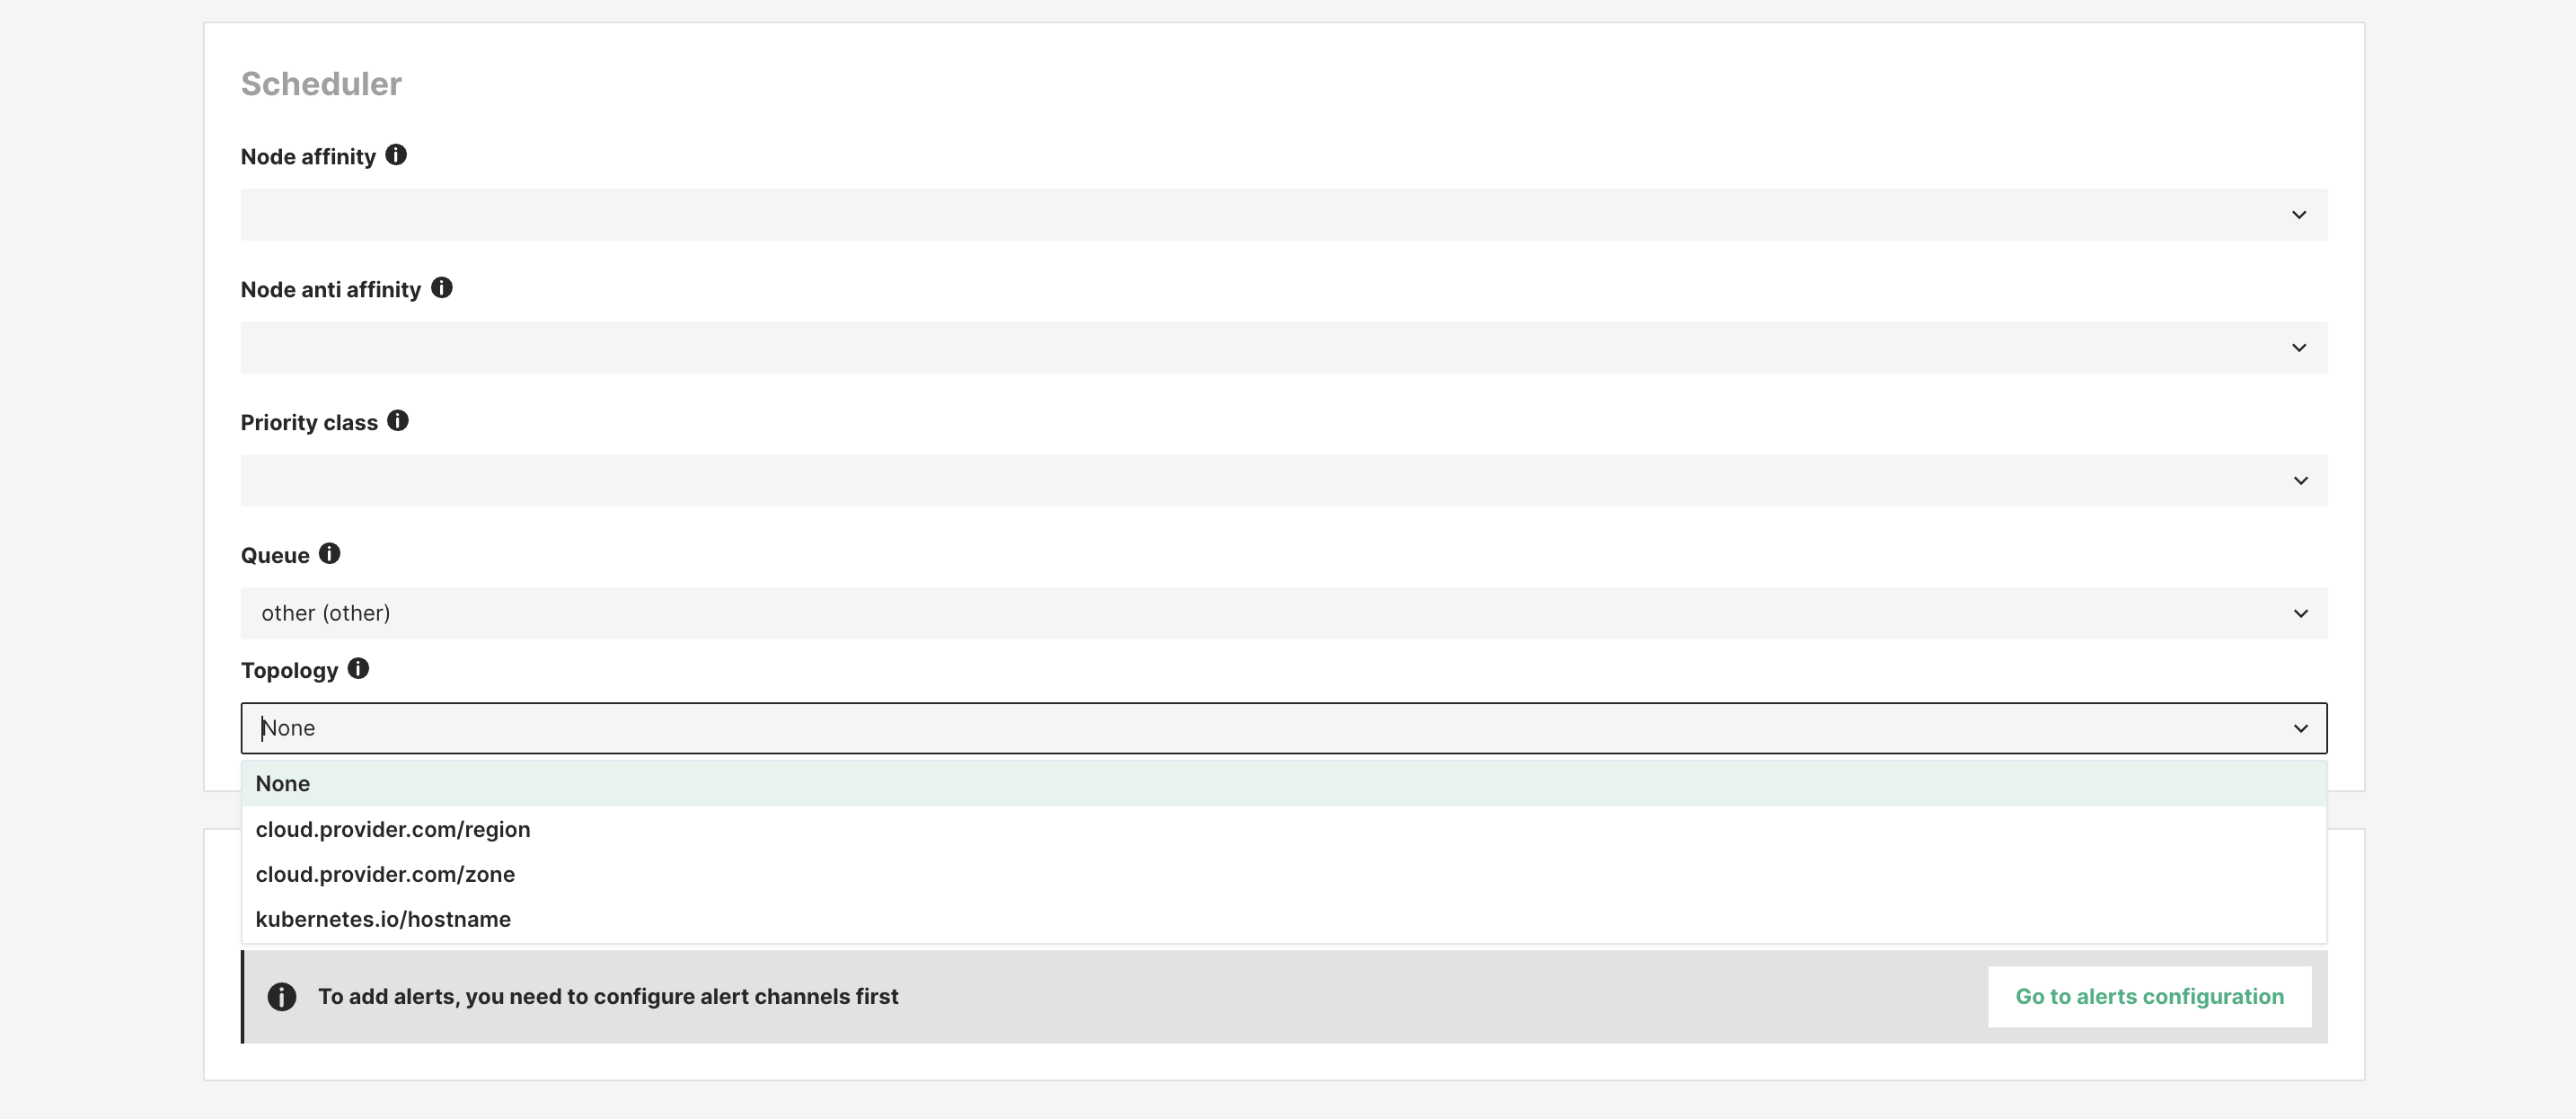Collapse the open Topology dropdown via its chevron

coord(2299,728)
